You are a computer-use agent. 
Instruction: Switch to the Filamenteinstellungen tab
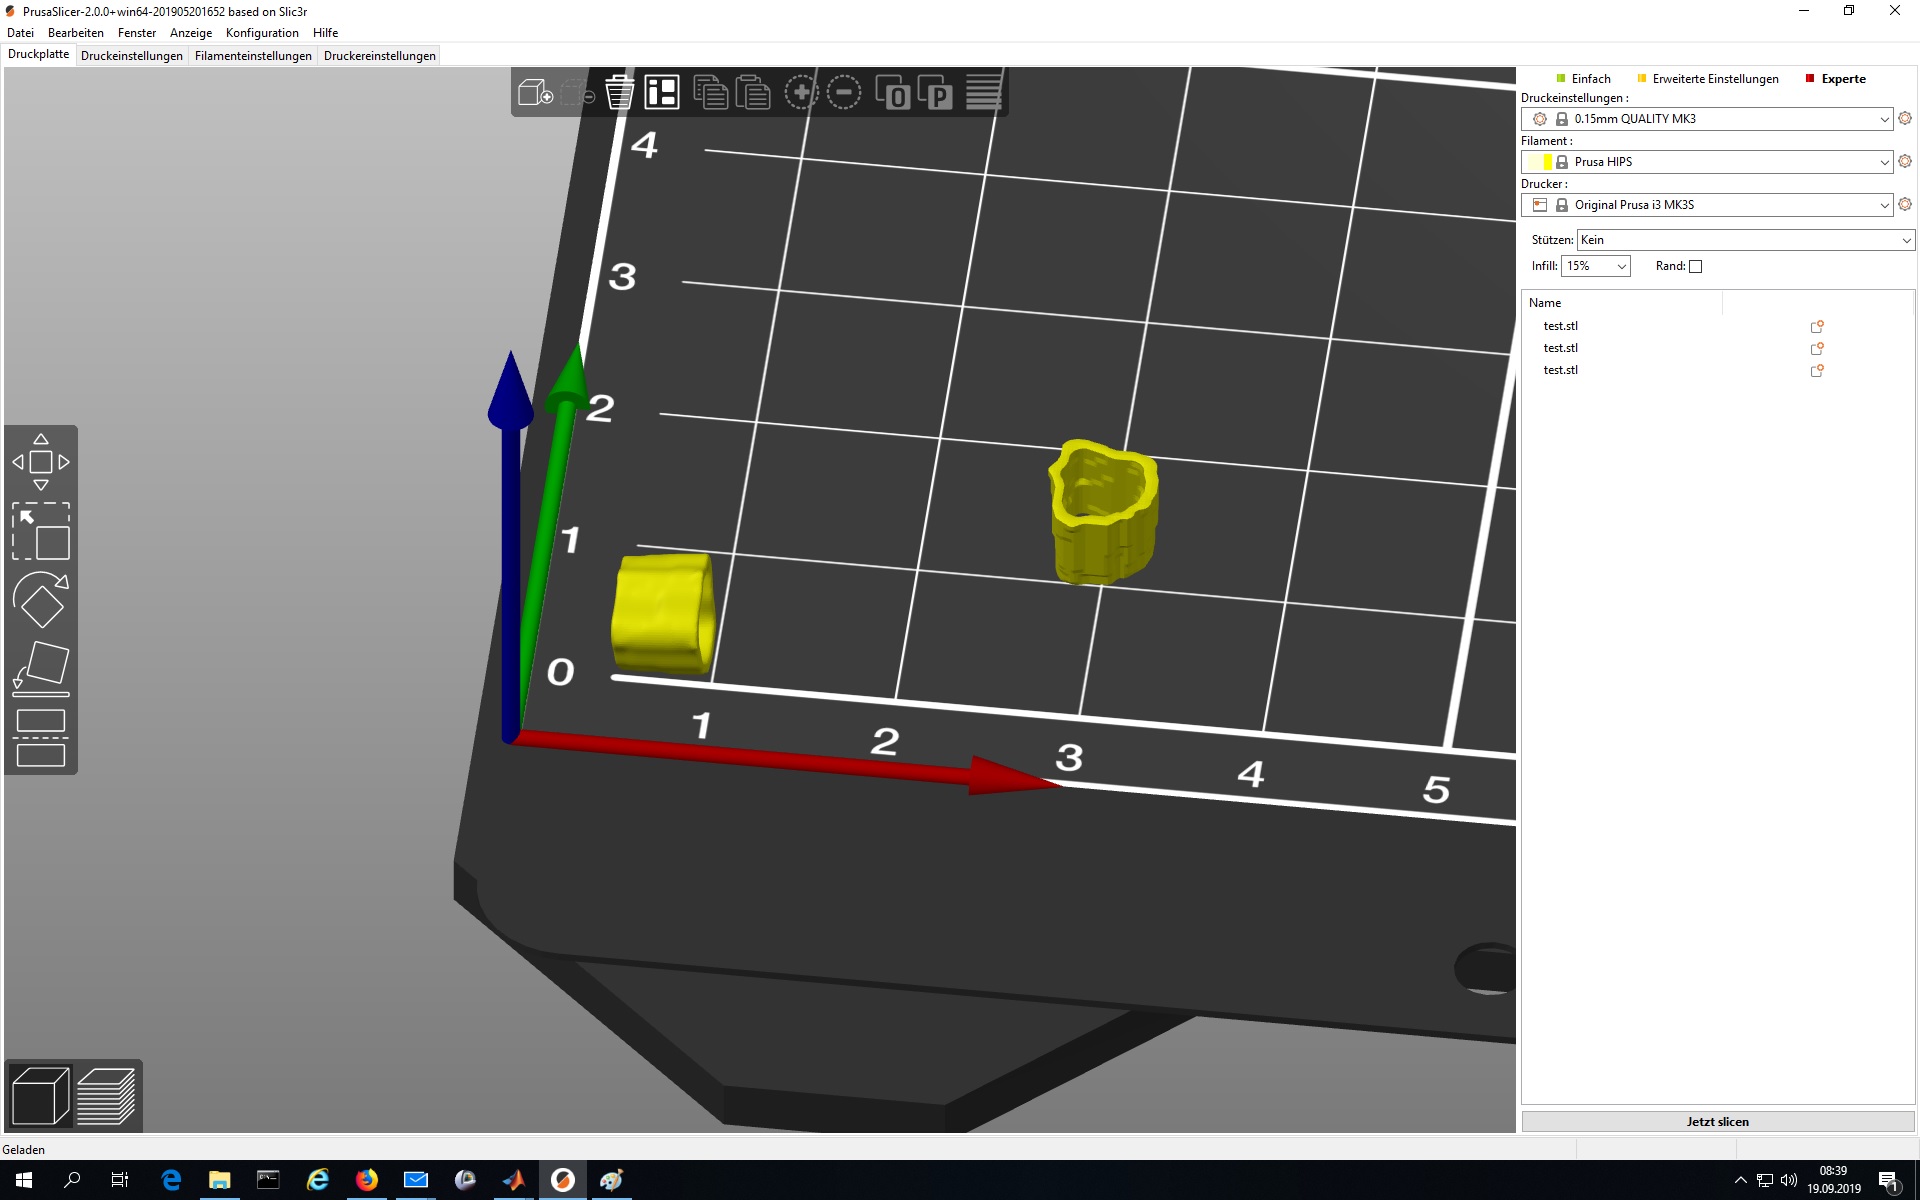click(253, 56)
